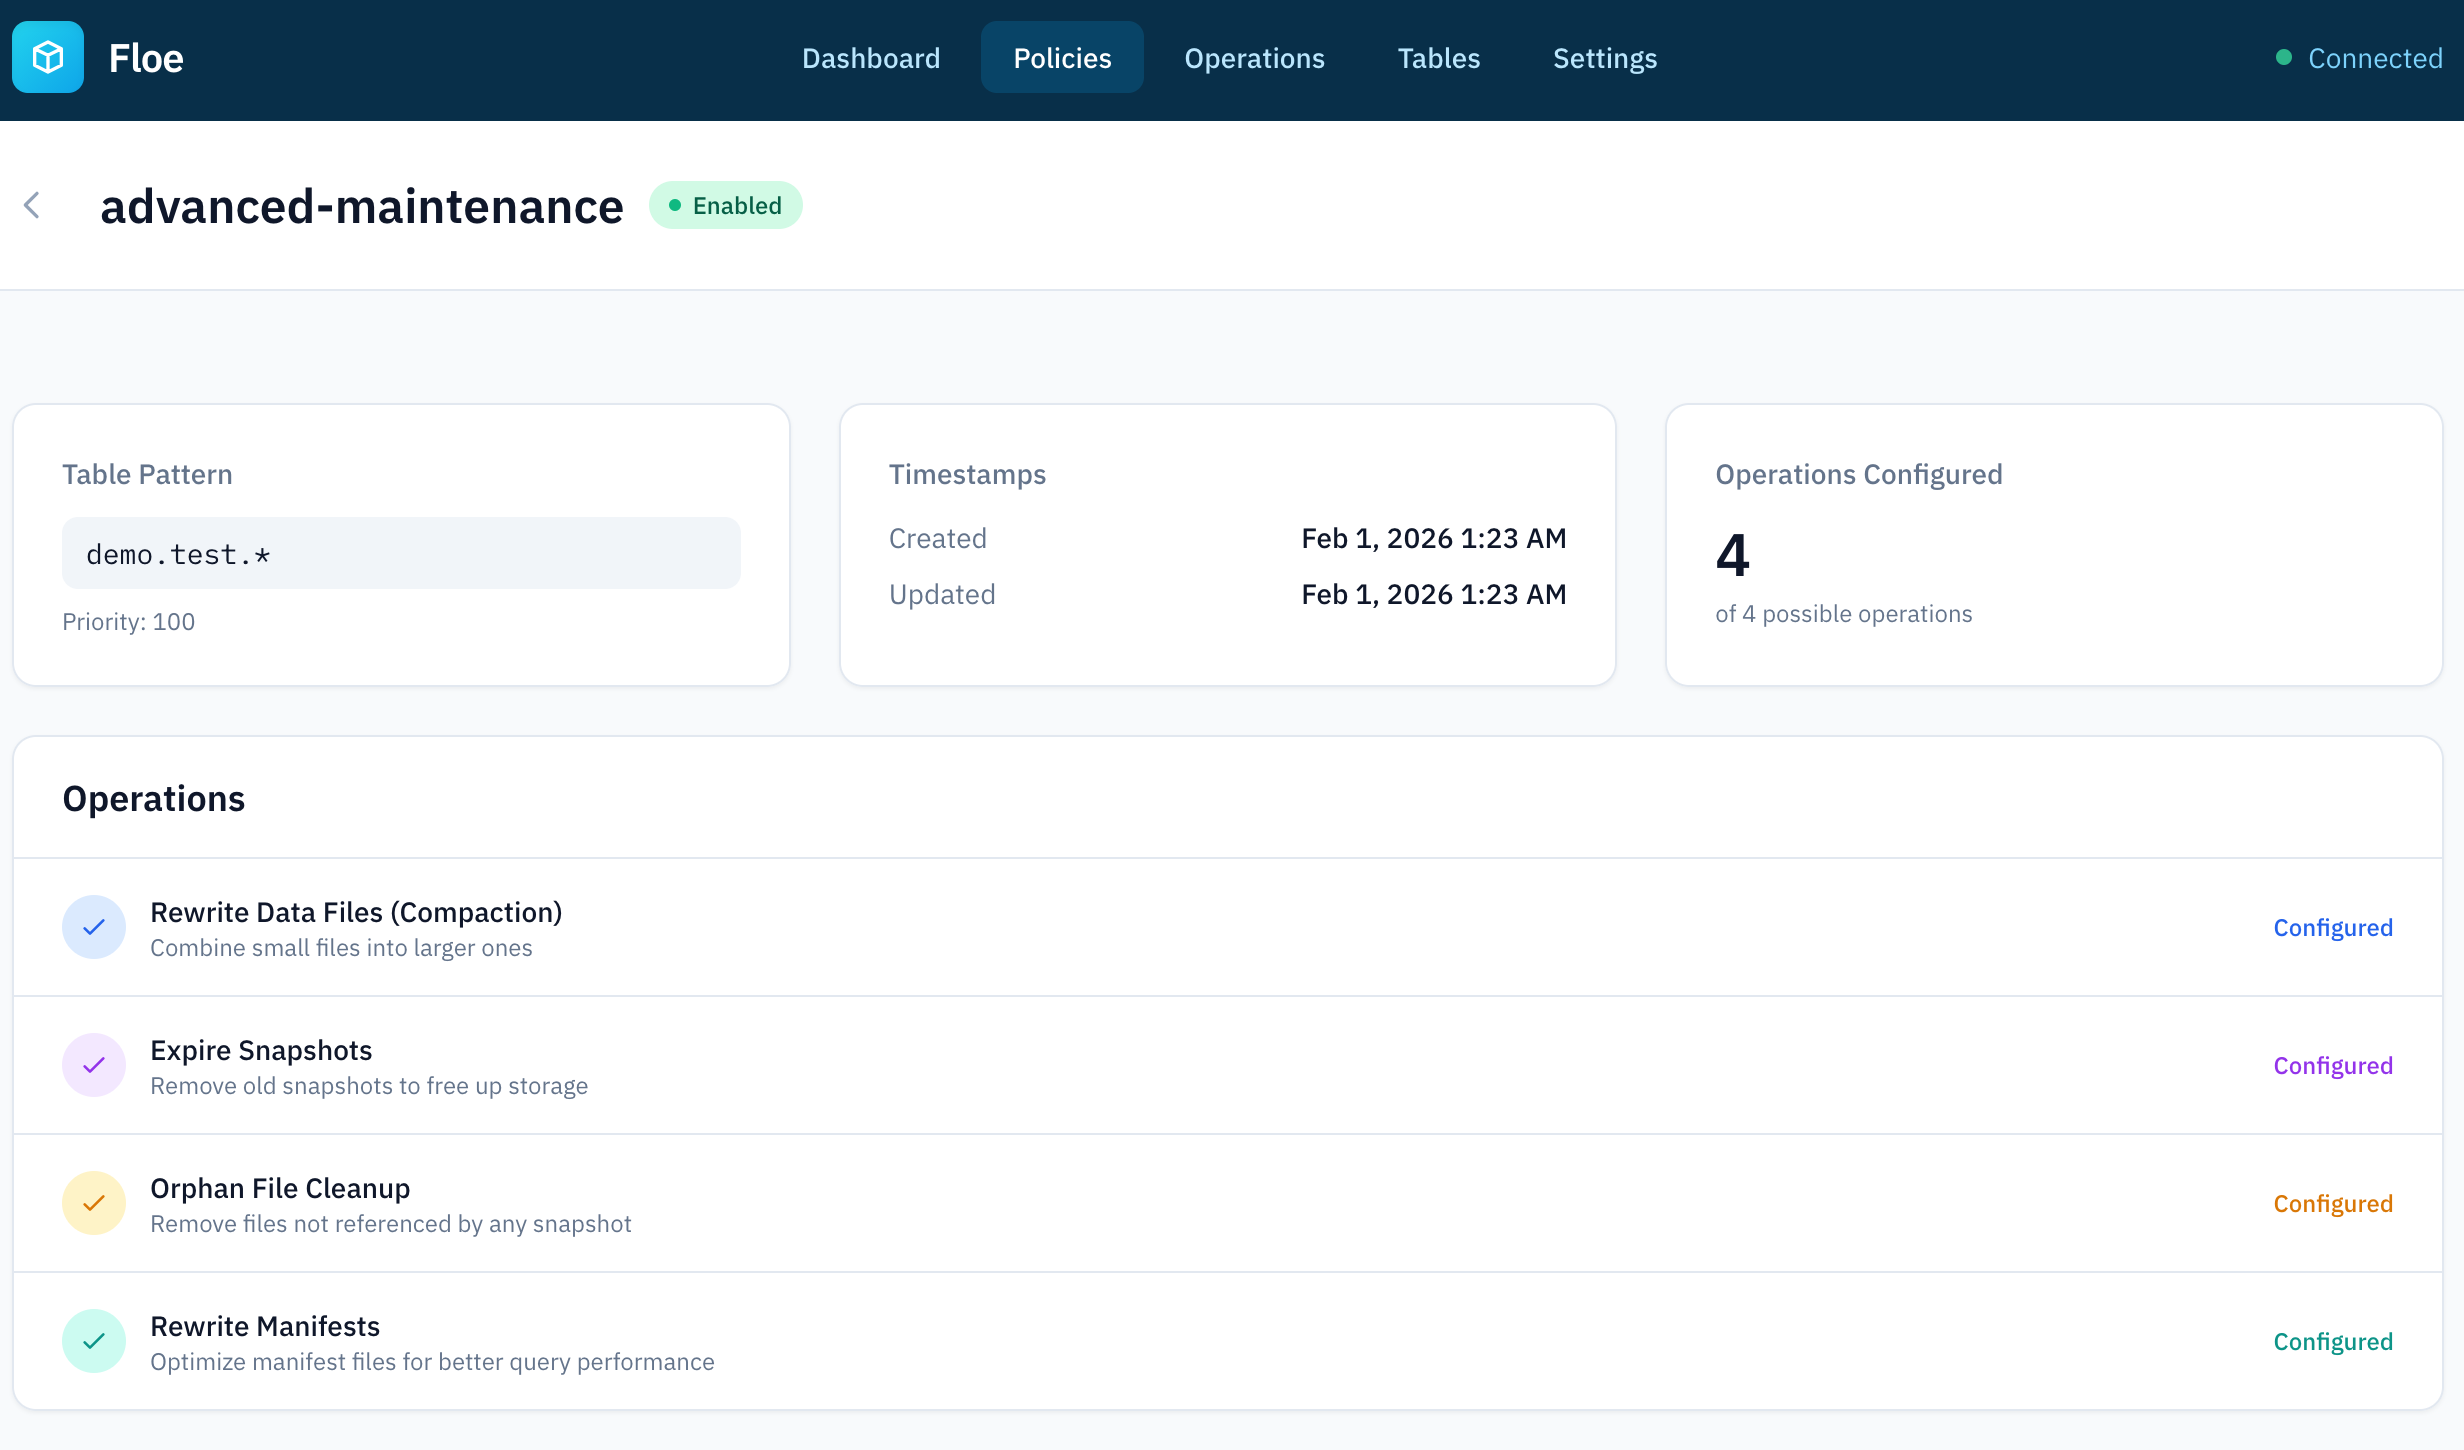The height and width of the screenshot is (1450, 2464).
Task: Click the orange checkmark for Orphan File Cleanup
Action: tap(94, 1204)
